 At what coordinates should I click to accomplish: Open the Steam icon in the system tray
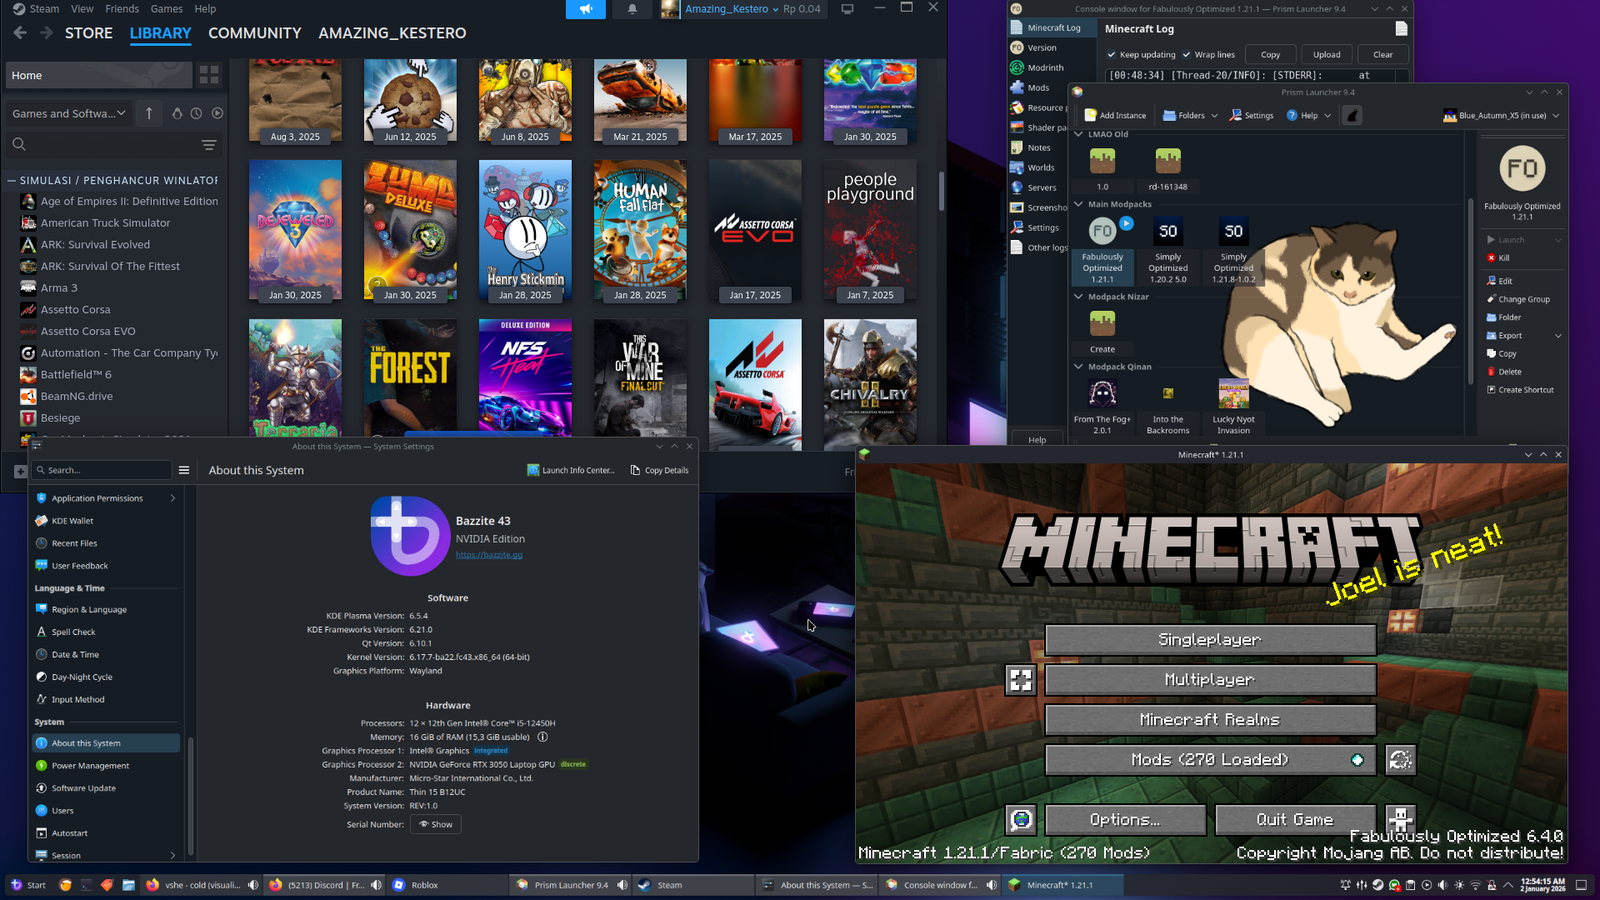[1378, 885]
